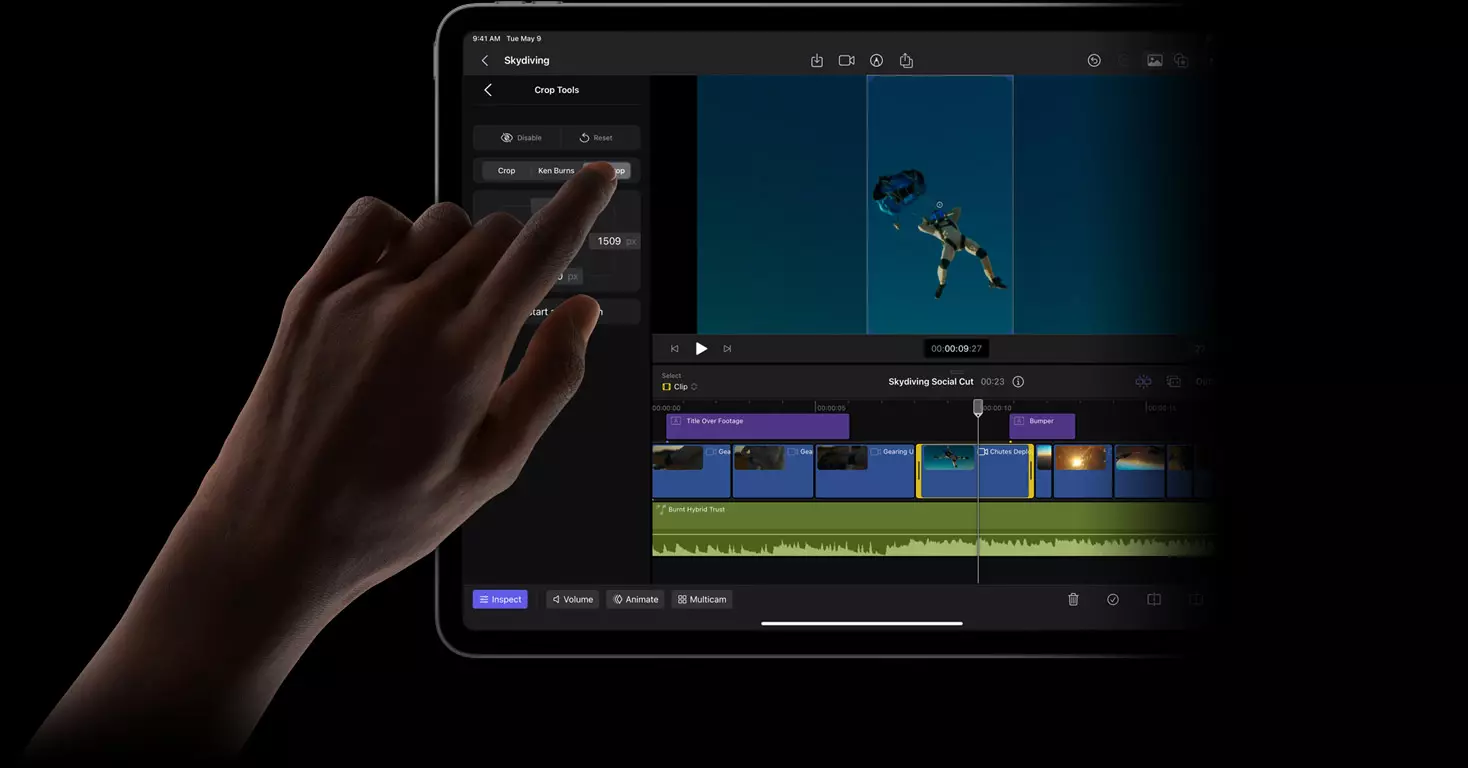Switch to the Crop mode segment
Viewport: 1468px width, 768px height.
pos(507,171)
